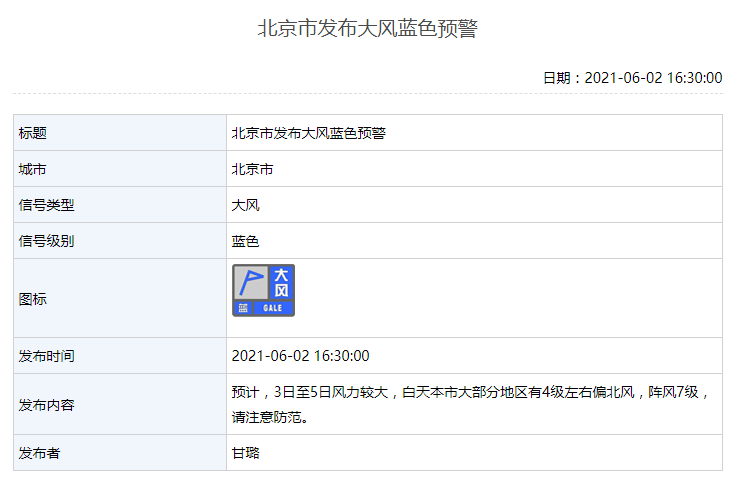The height and width of the screenshot is (502, 746).
Task: Select the 图标 row label
Action: point(33,298)
